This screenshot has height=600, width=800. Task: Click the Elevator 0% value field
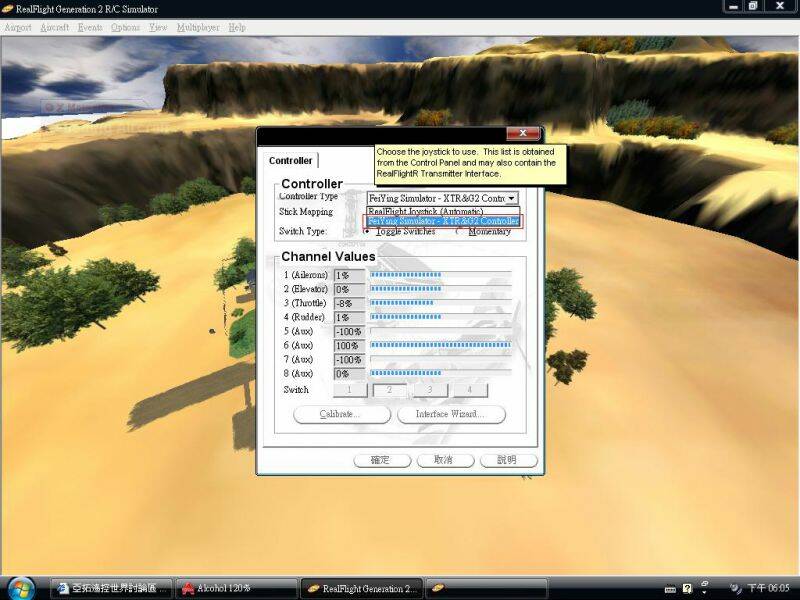click(349, 289)
